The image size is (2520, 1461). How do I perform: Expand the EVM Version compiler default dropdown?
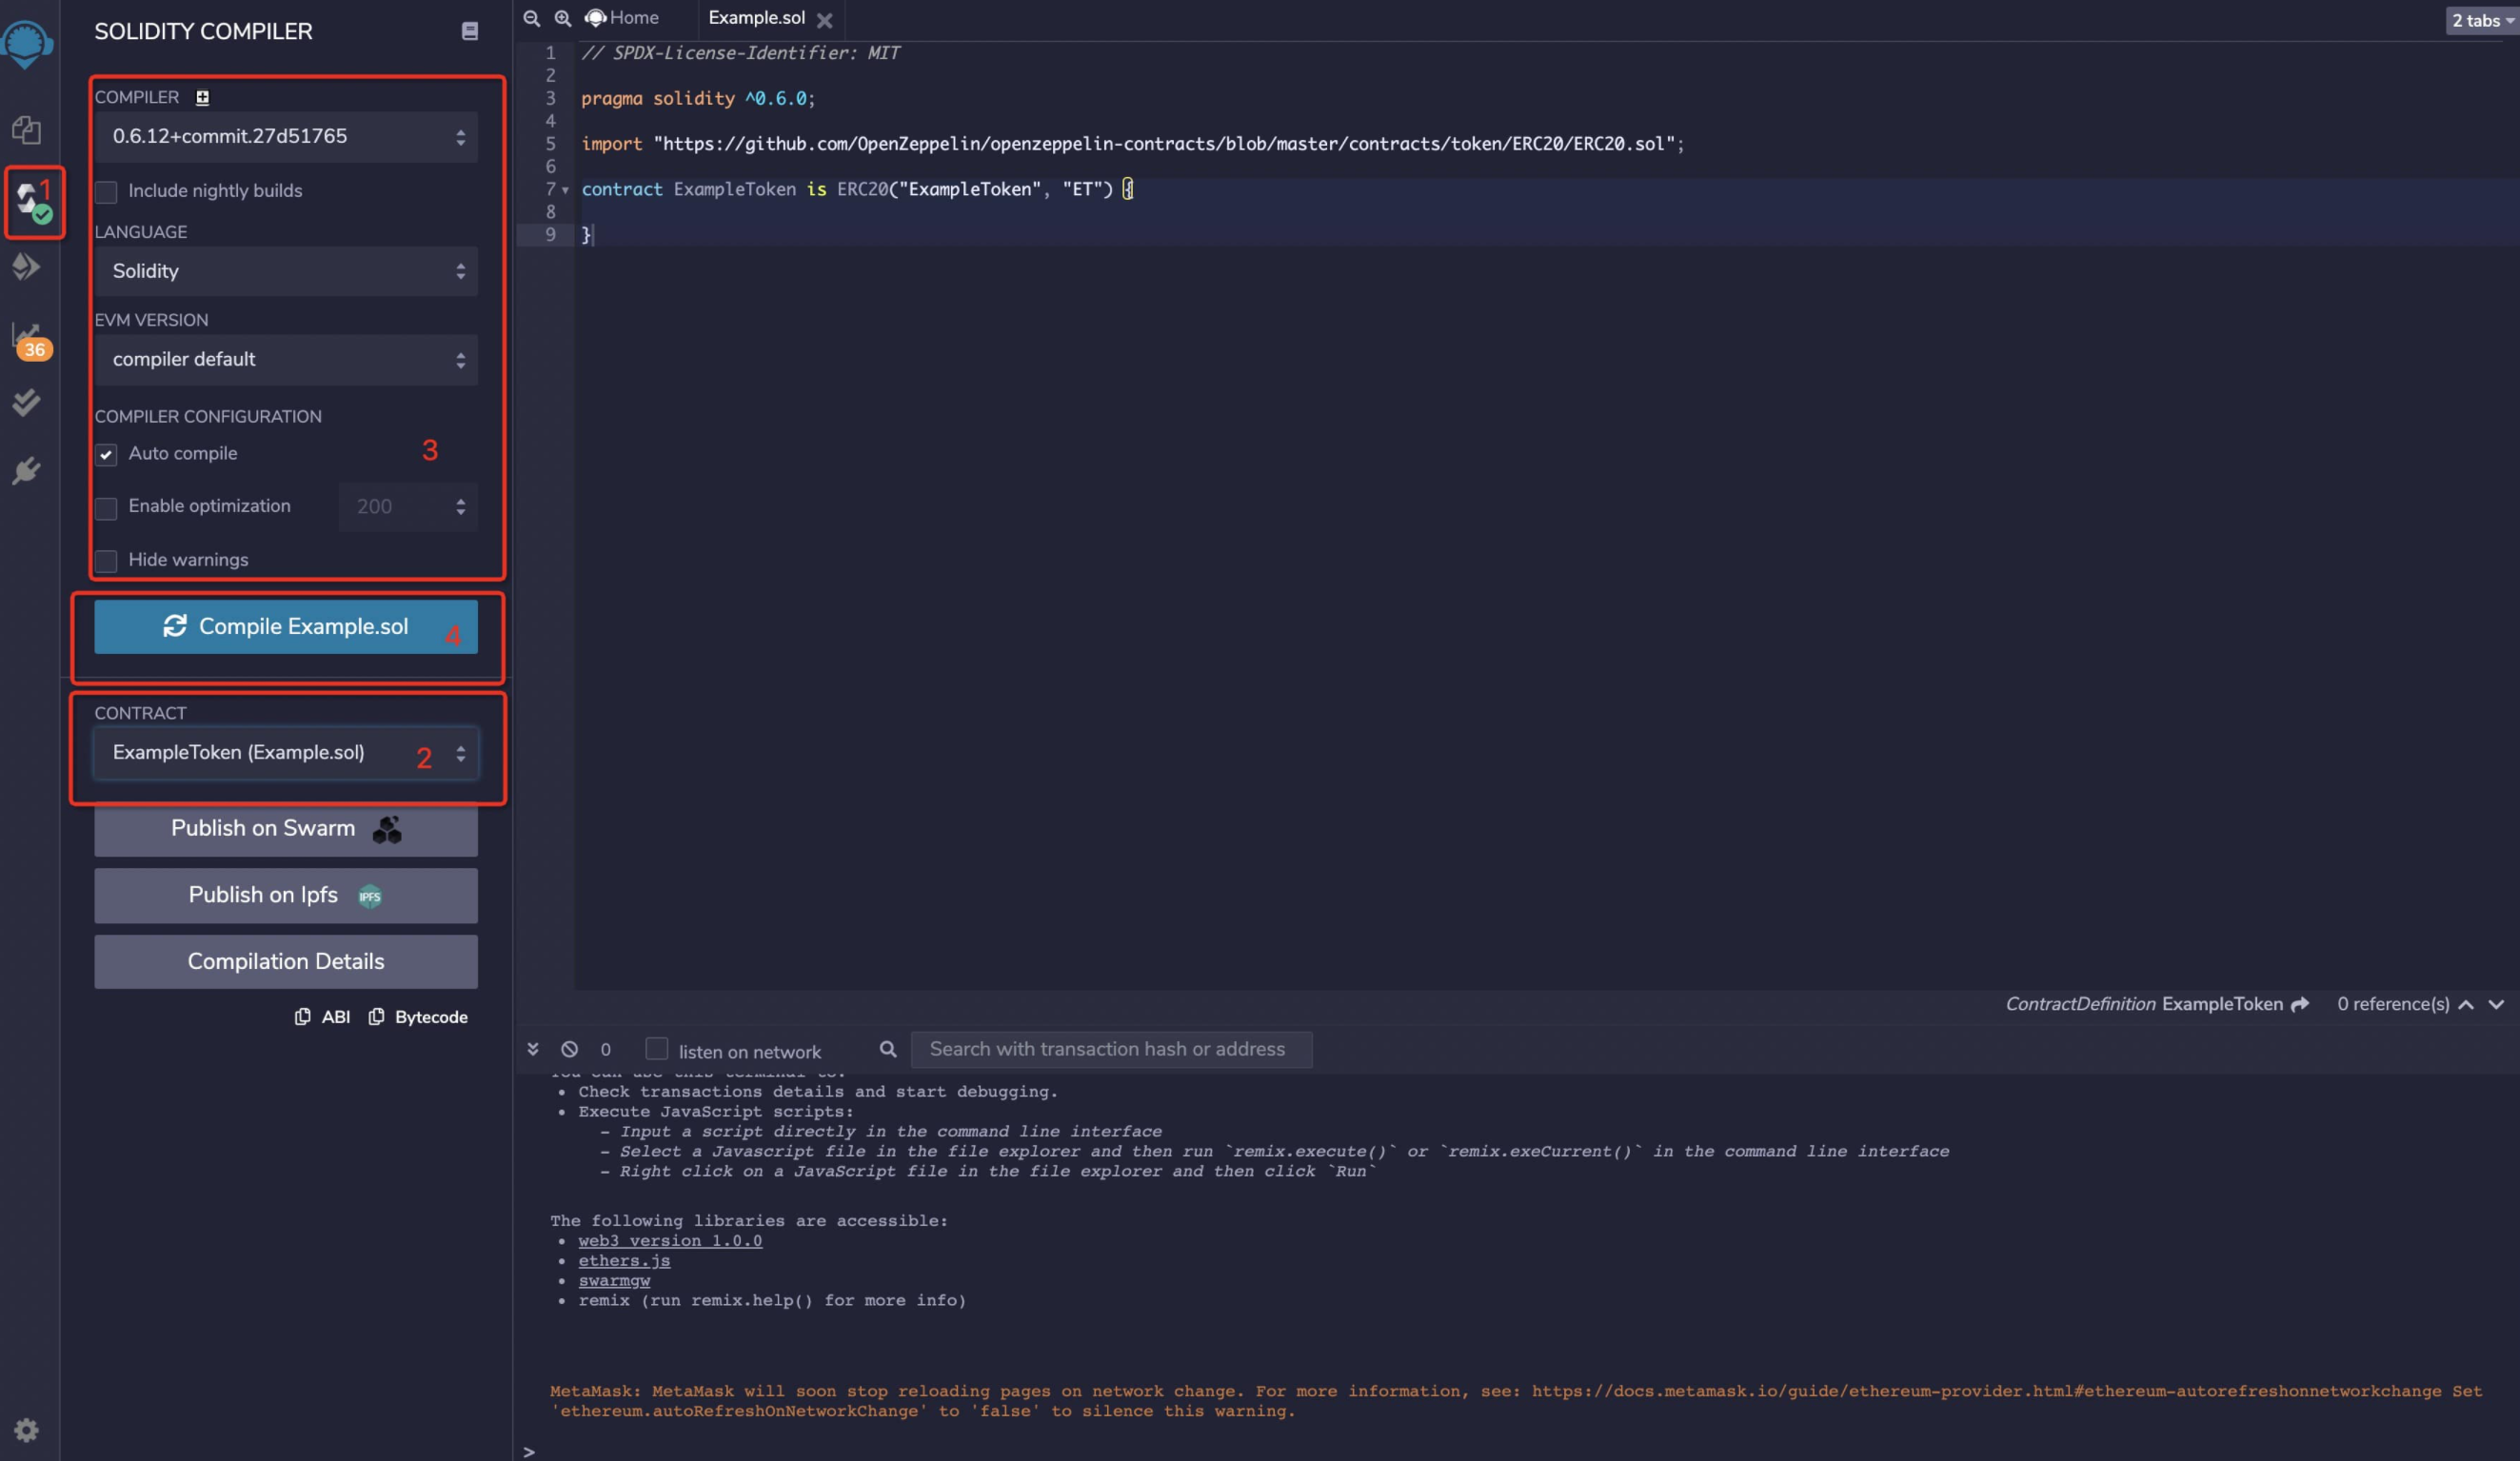286,360
